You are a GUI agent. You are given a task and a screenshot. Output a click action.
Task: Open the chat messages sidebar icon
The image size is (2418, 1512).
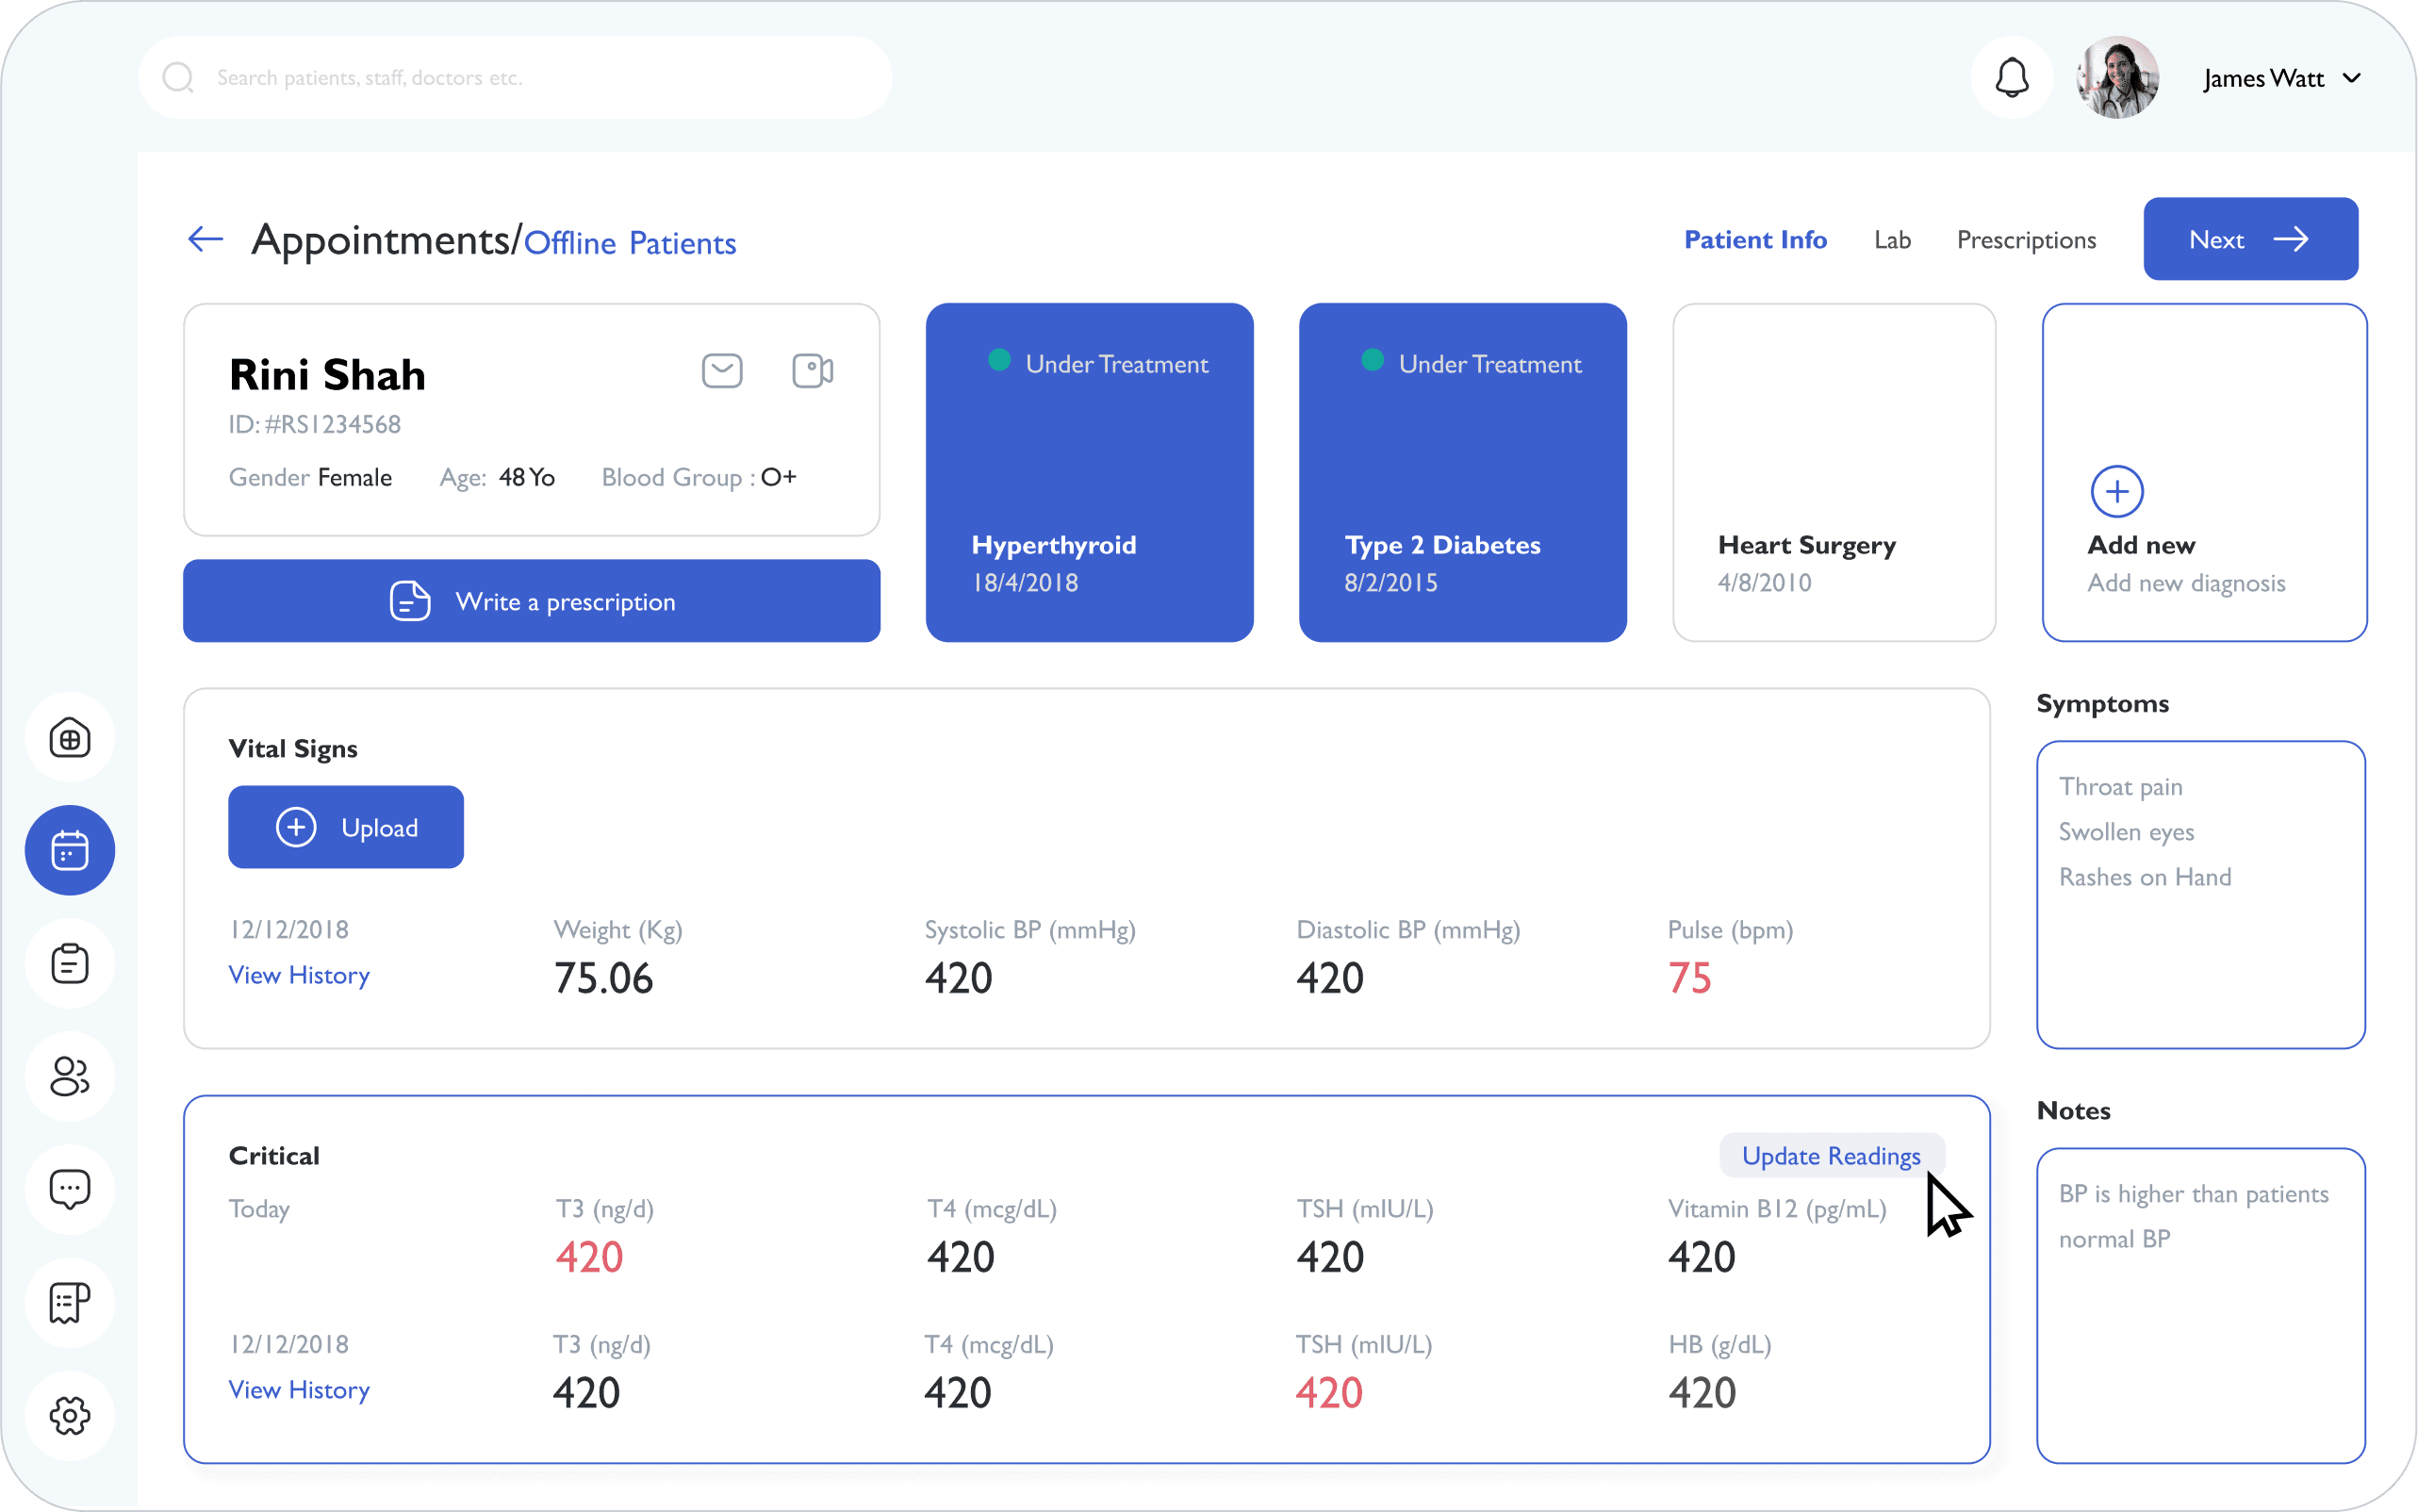70,1189
